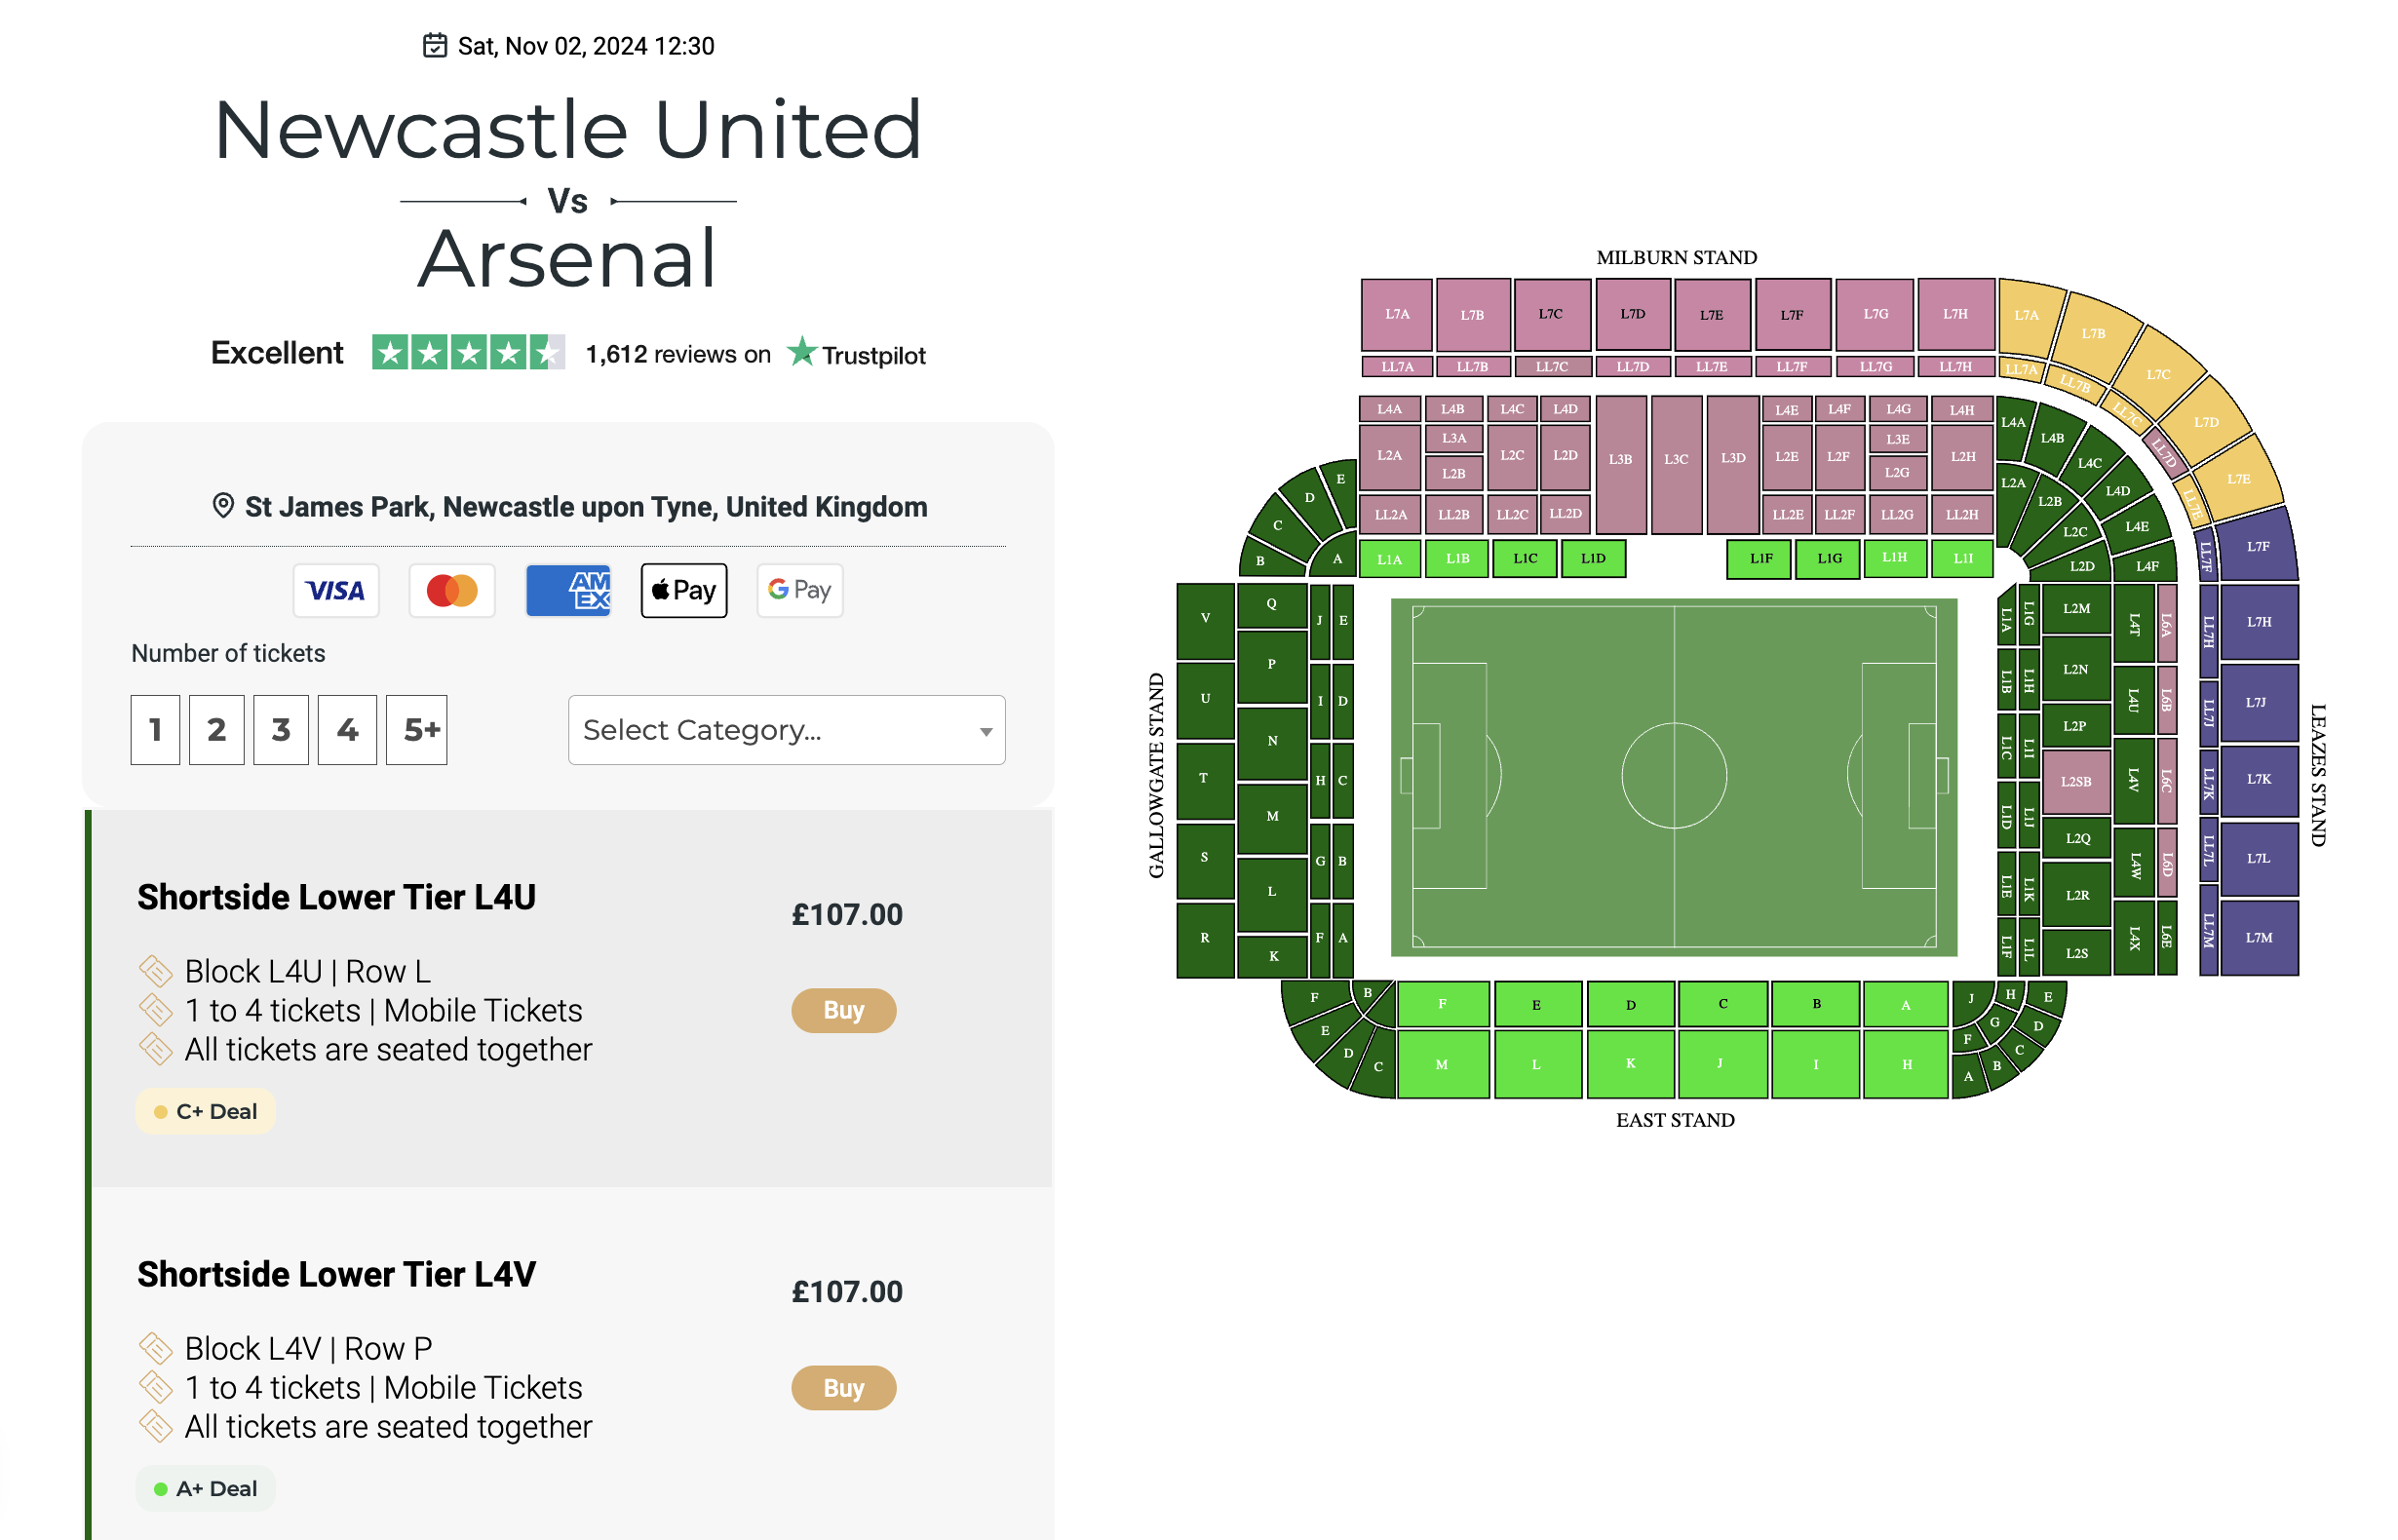Select the Mastercard payment icon
The width and height of the screenshot is (2398, 1540).
click(452, 590)
